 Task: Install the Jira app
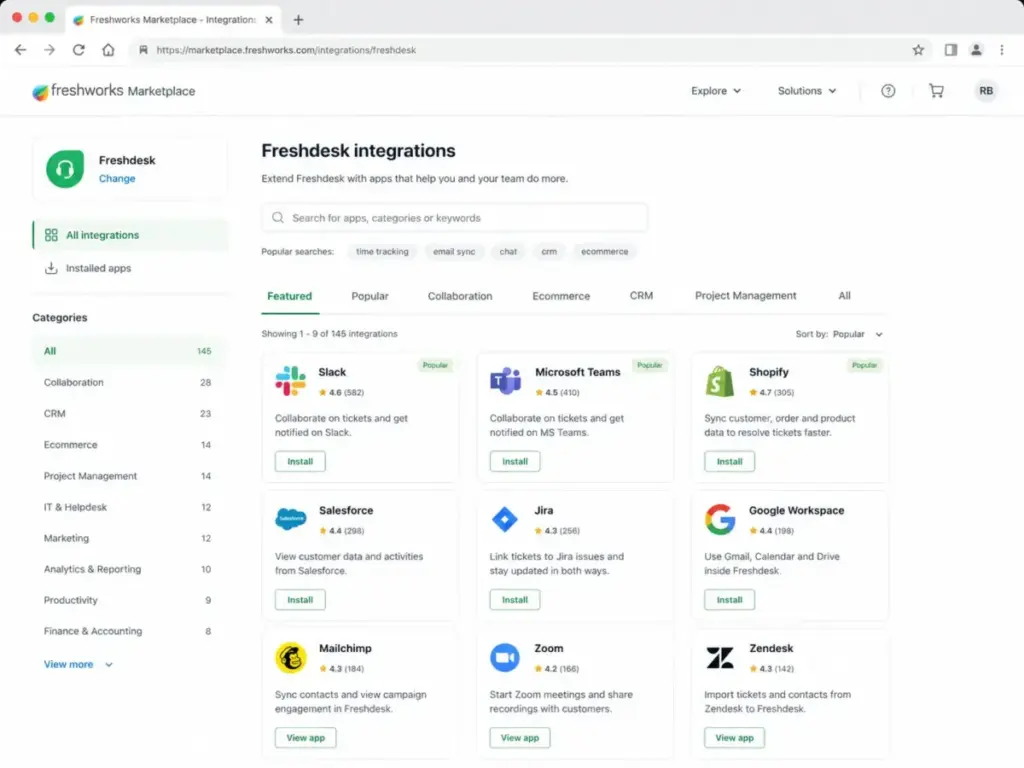[515, 600]
